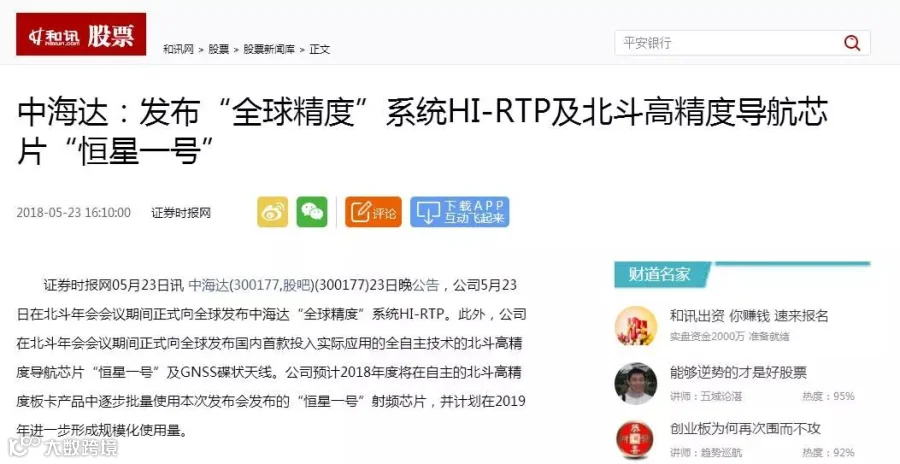Click the blue 下载APP download button

(459, 212)
